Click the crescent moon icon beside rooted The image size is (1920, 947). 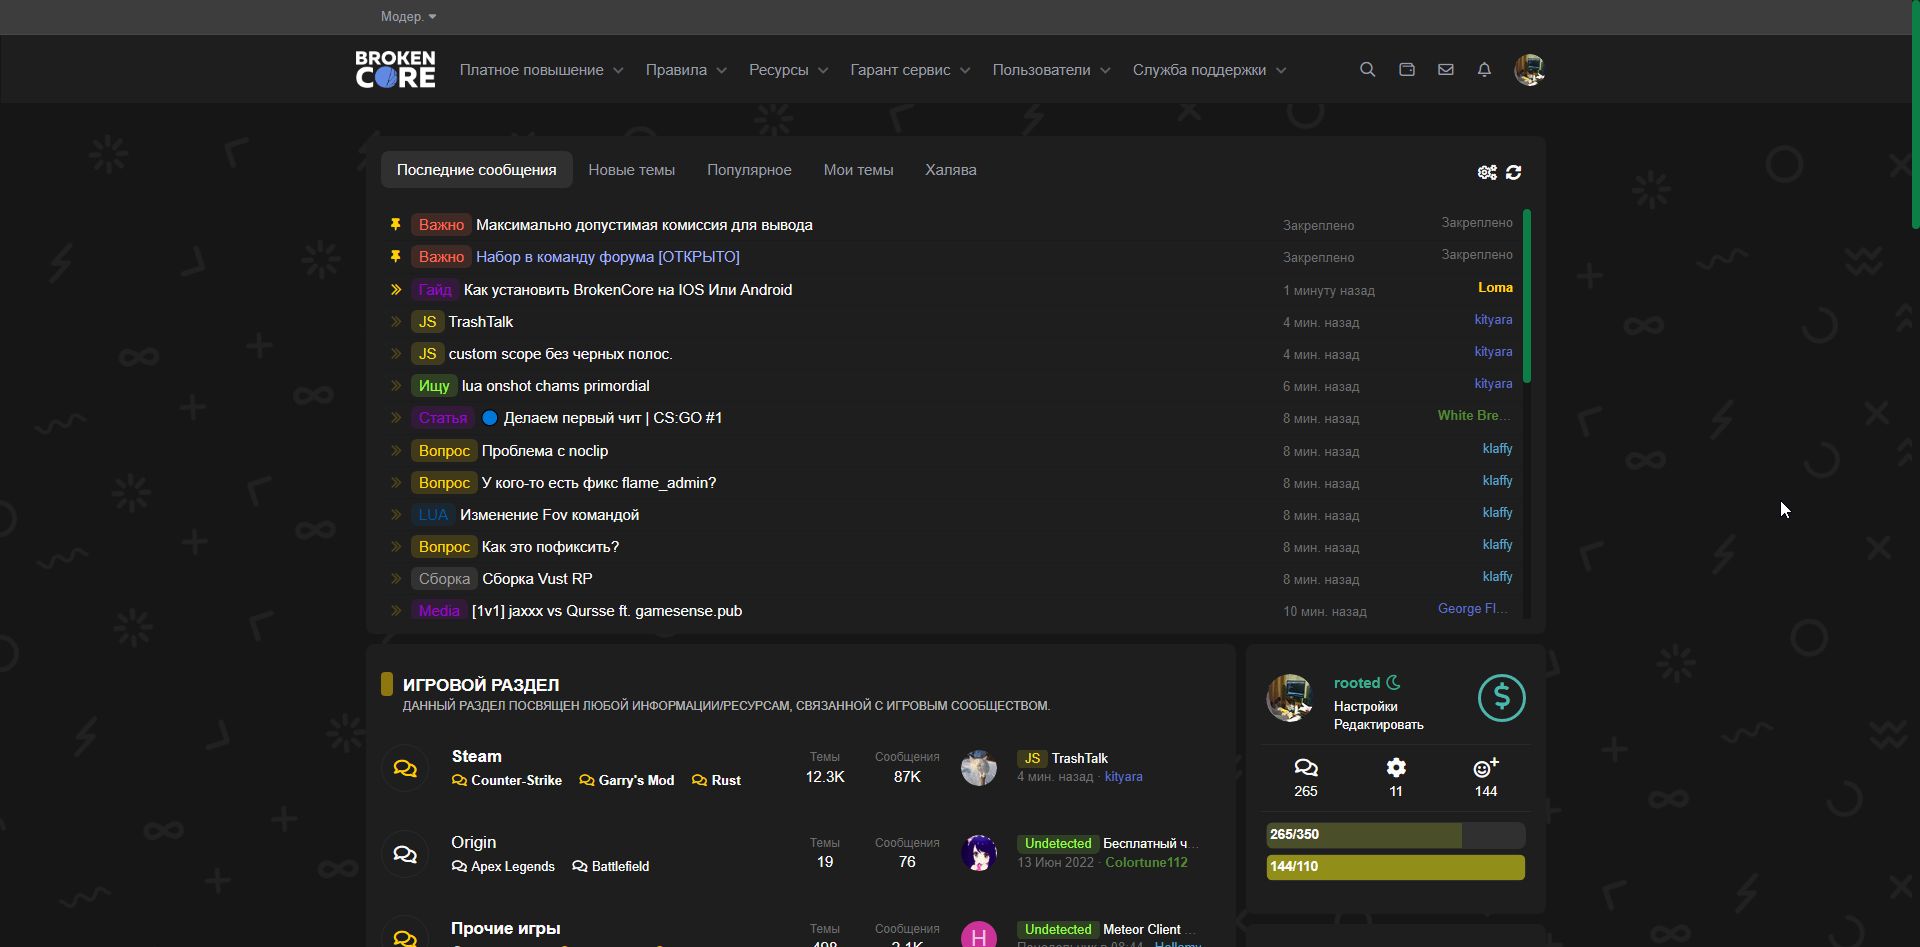(x=1393, y=683)
